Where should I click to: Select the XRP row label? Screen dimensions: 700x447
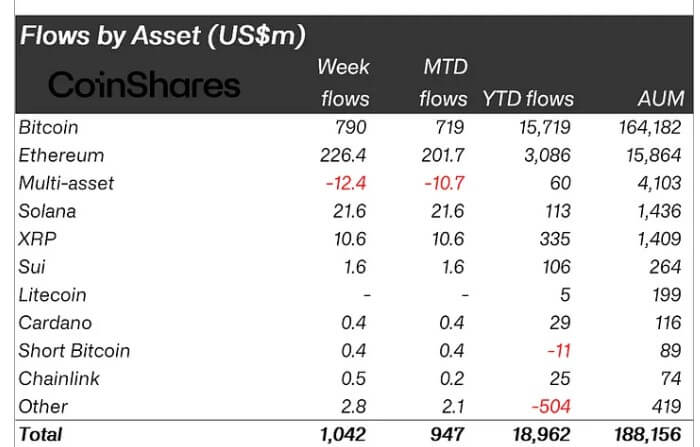(36, 240)
